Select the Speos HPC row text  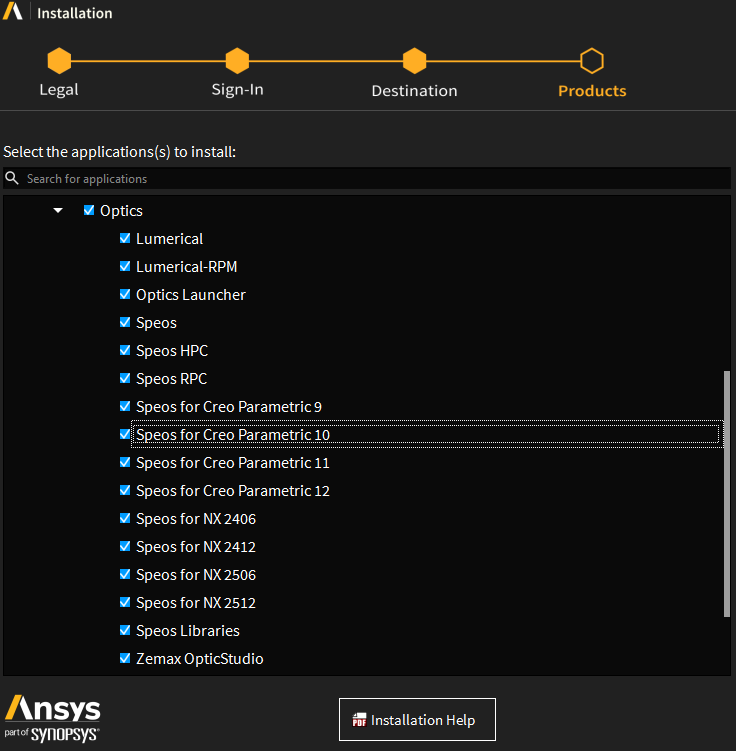tap(172, 351)
